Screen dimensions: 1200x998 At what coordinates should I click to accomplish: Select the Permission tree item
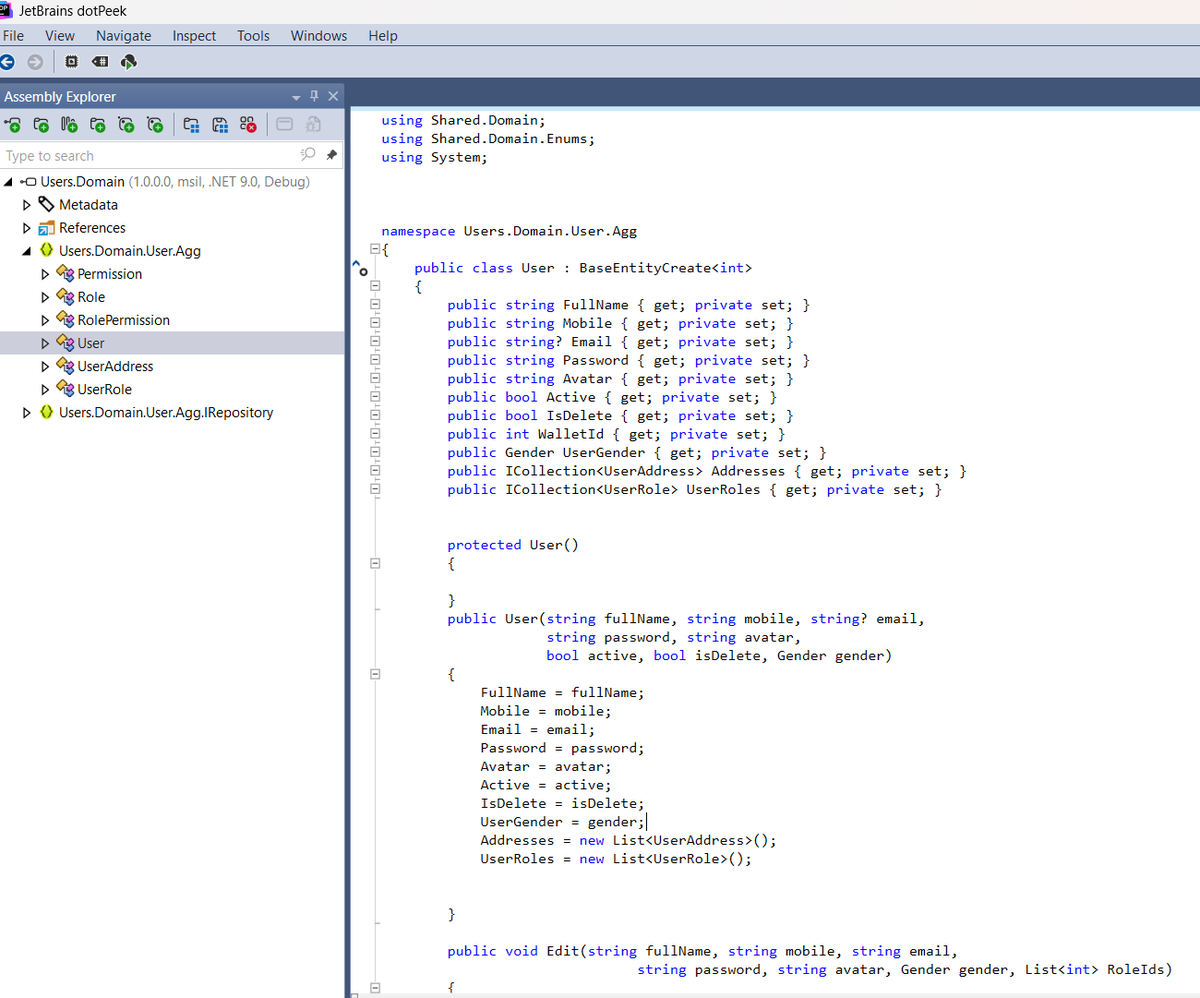click(110, 274)
